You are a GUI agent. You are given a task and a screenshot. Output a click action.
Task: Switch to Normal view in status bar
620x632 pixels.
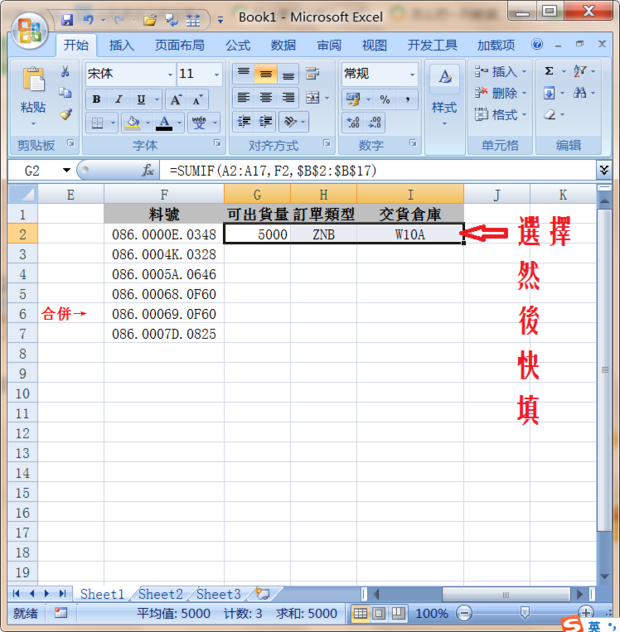pyautogui.click(x=360, y=613)
